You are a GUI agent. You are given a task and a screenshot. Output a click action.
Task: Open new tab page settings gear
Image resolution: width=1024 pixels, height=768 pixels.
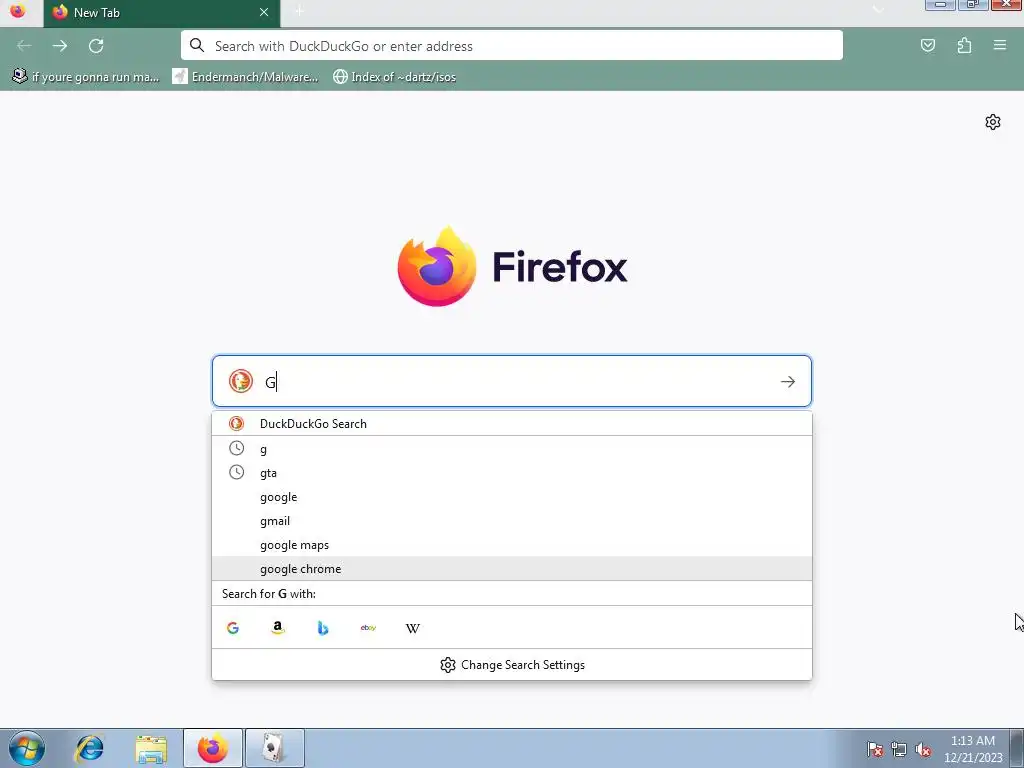(993, 122)
